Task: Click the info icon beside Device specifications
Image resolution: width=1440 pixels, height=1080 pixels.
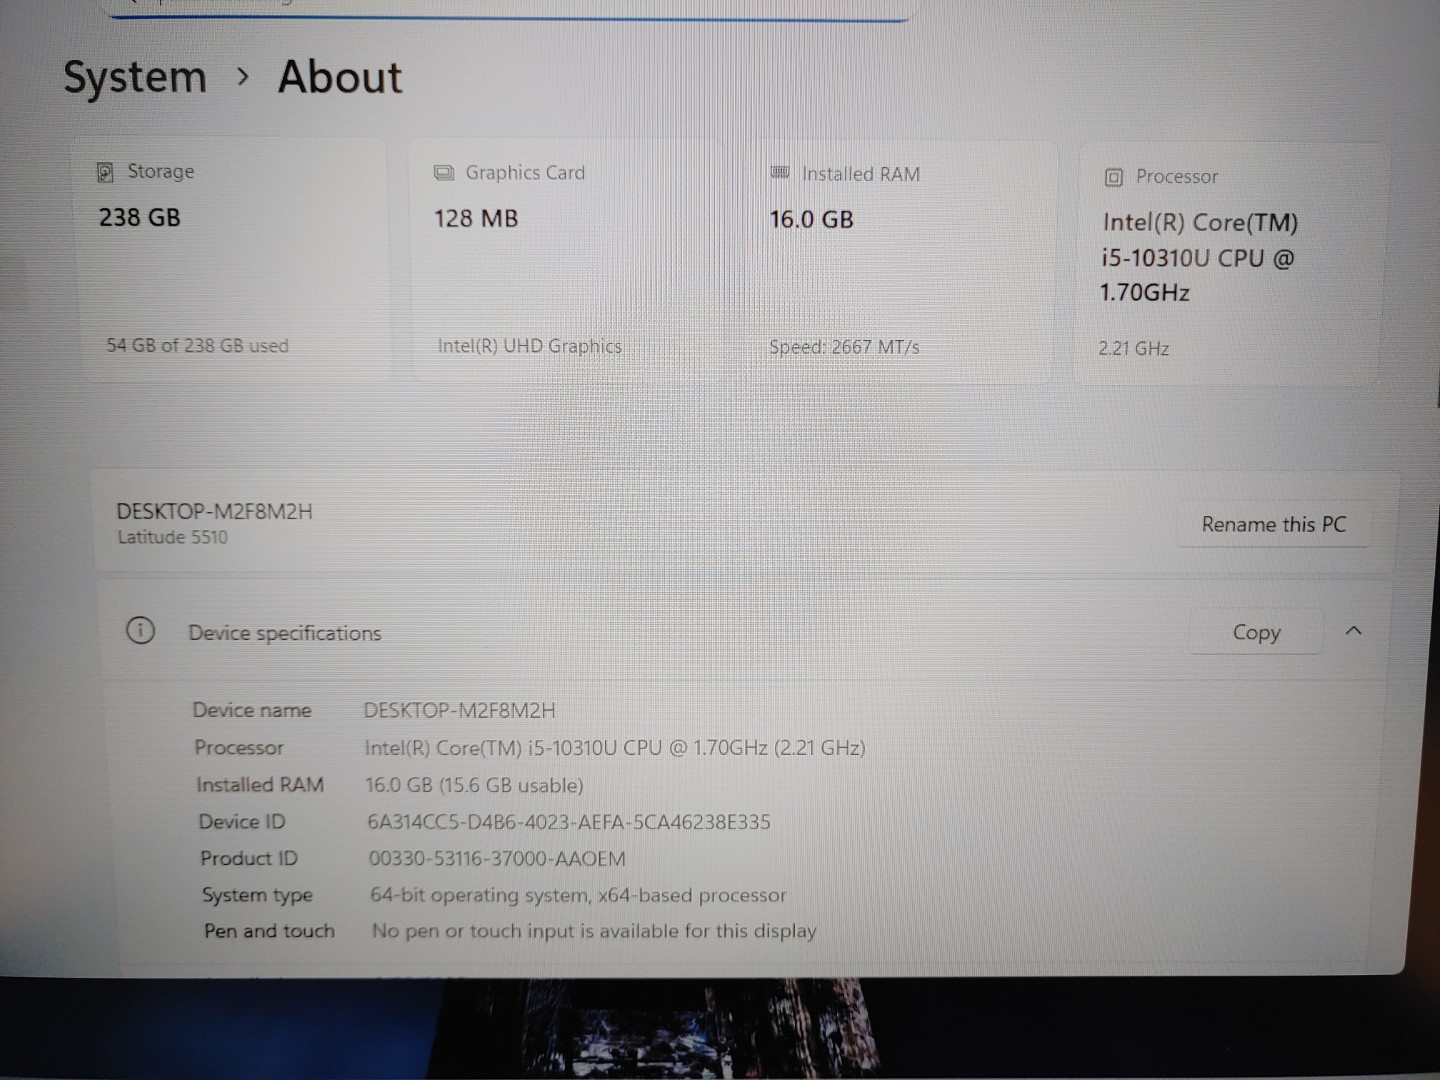Action: (140, 631)
